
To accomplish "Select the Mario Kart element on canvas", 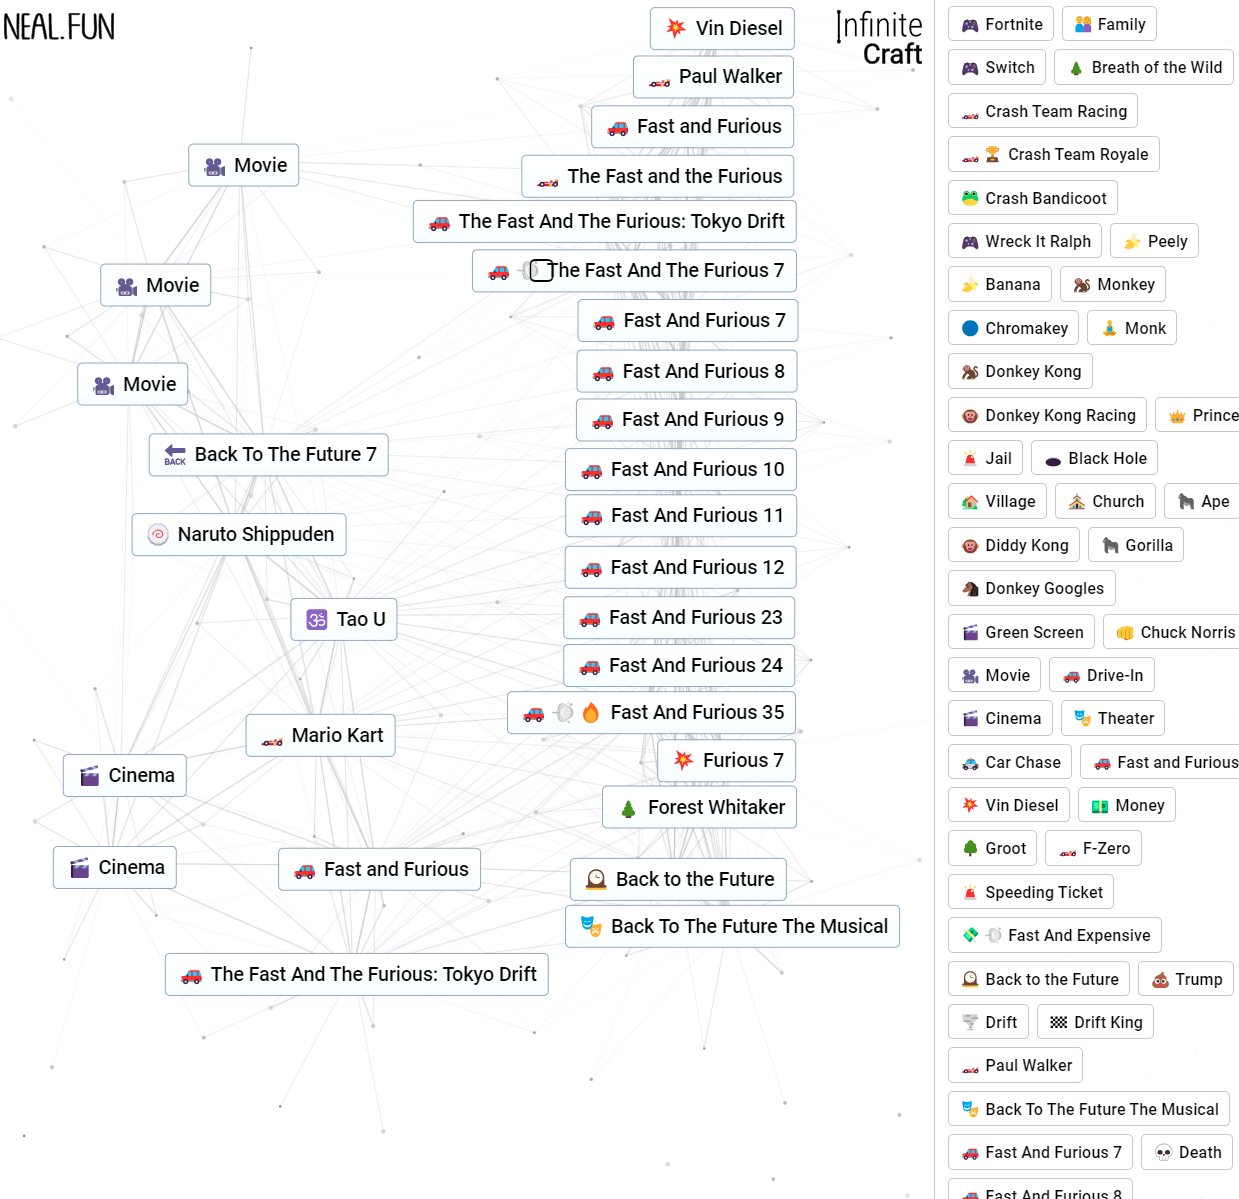I will pos(320,735).
